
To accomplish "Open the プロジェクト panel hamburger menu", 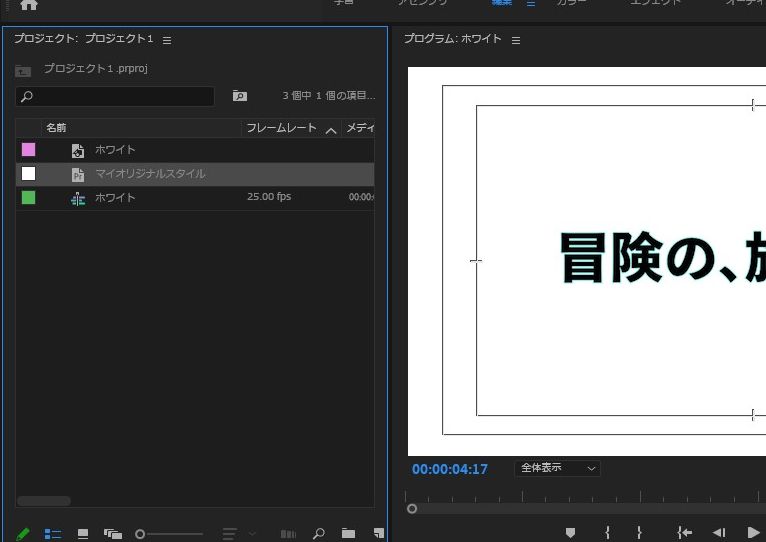I will [167, 40].
